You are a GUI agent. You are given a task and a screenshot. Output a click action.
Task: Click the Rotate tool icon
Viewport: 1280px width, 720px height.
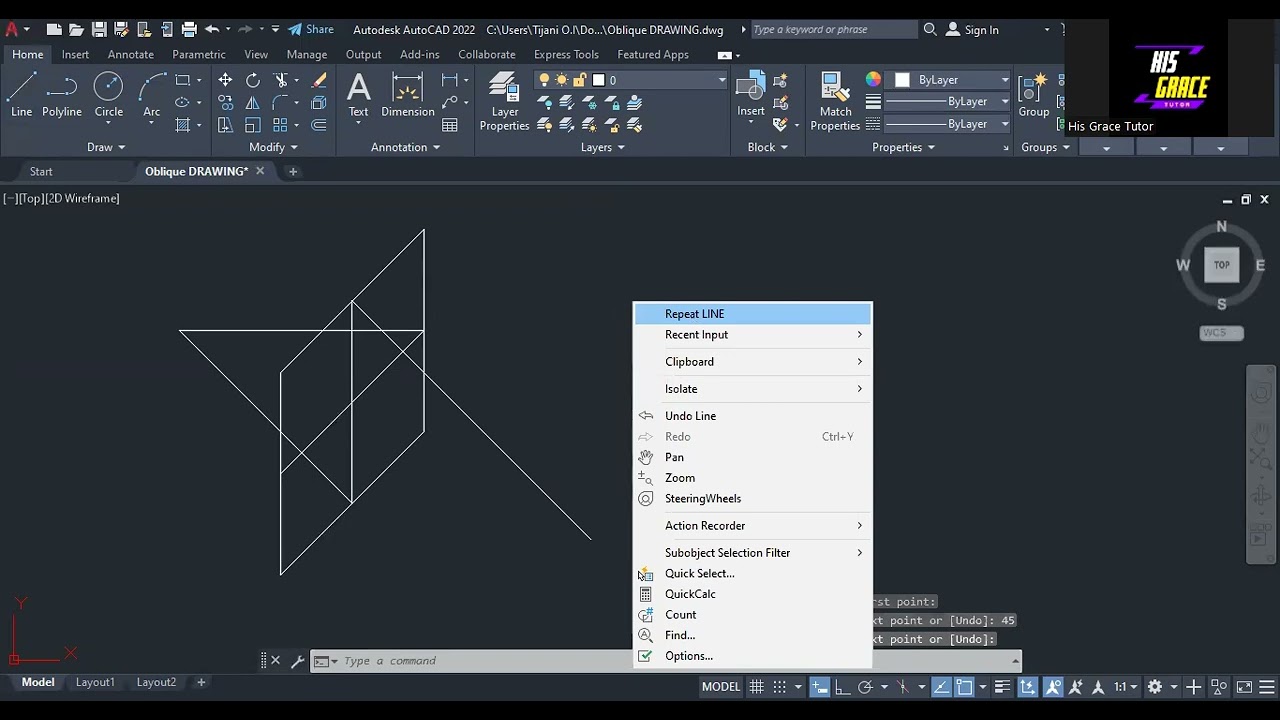point(253,80)
